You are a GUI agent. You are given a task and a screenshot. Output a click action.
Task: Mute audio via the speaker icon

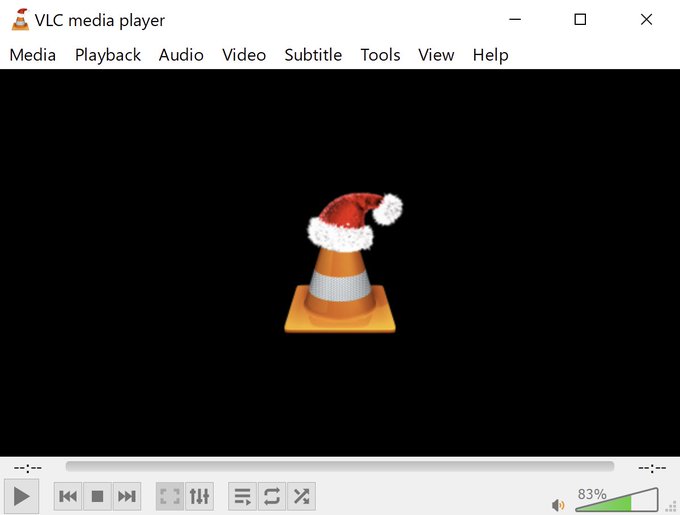point(558,505)
